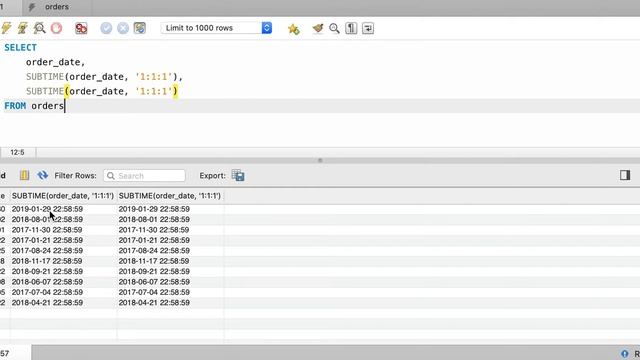Screen dimensions: 640x360
Task: Toggle the result side panel icon
Action: [x=625, y=175]
